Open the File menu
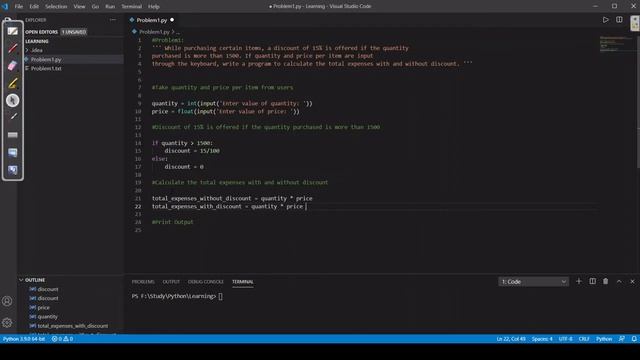Viewport: 640px width, 360px height. point(19,7)
